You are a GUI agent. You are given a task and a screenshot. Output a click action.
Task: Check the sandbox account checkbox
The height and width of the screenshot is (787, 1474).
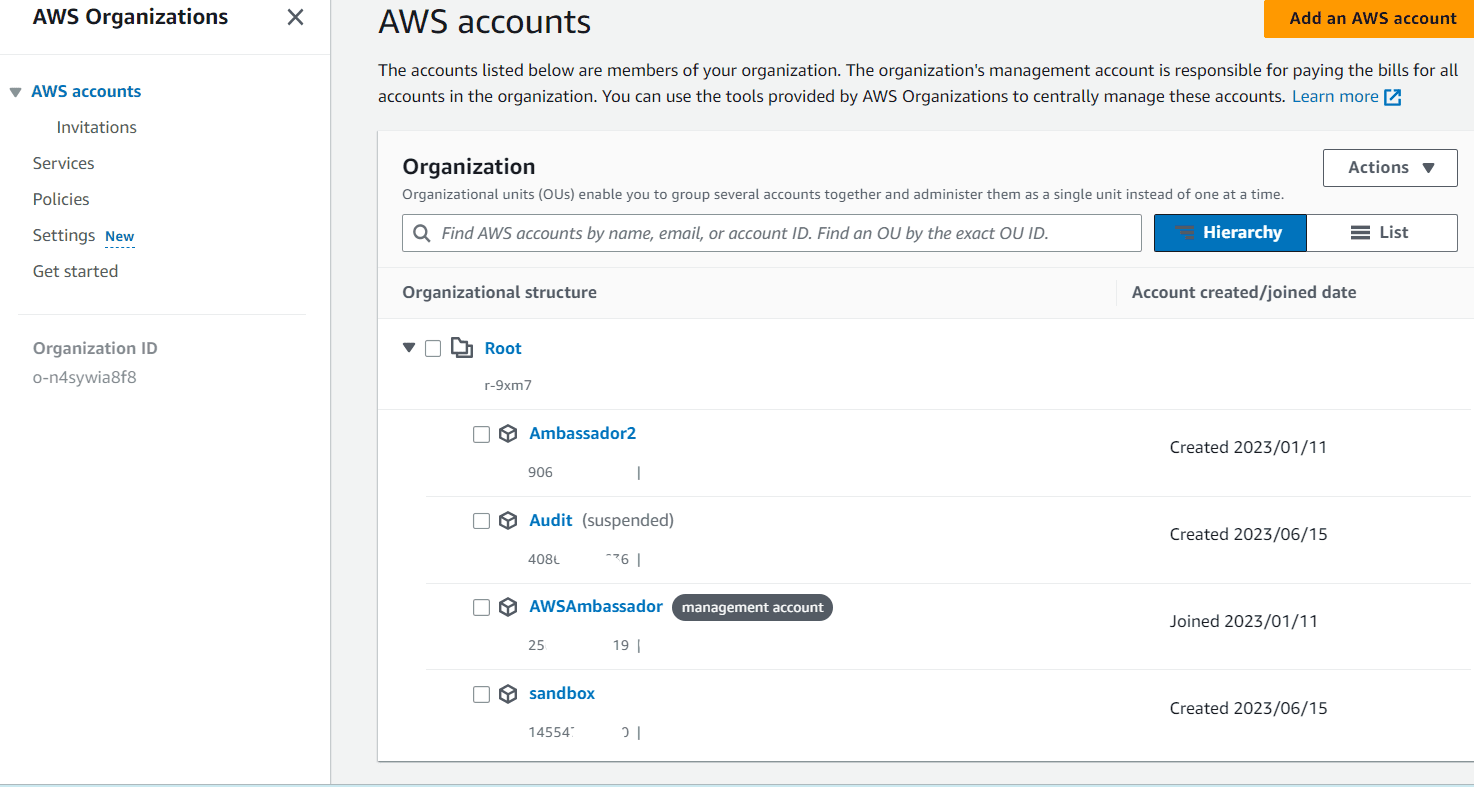point(481,694)
